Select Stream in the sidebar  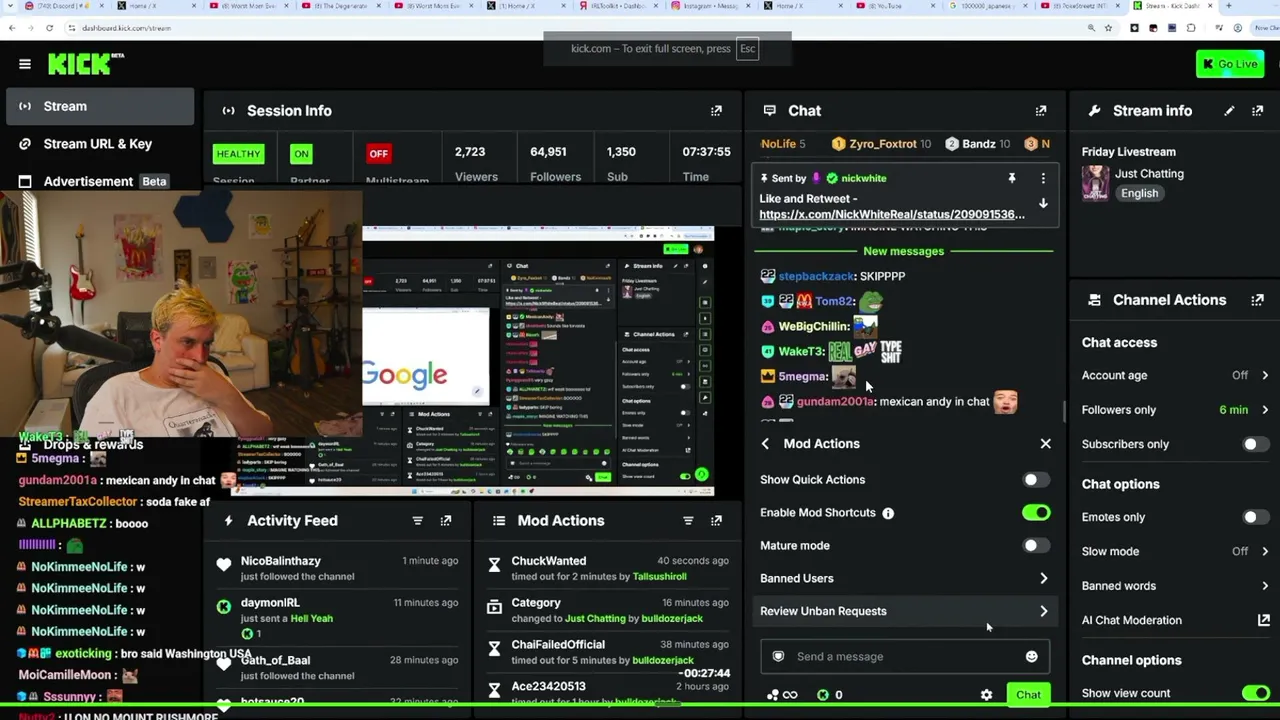pyautogui.click(x=100, y=107)
